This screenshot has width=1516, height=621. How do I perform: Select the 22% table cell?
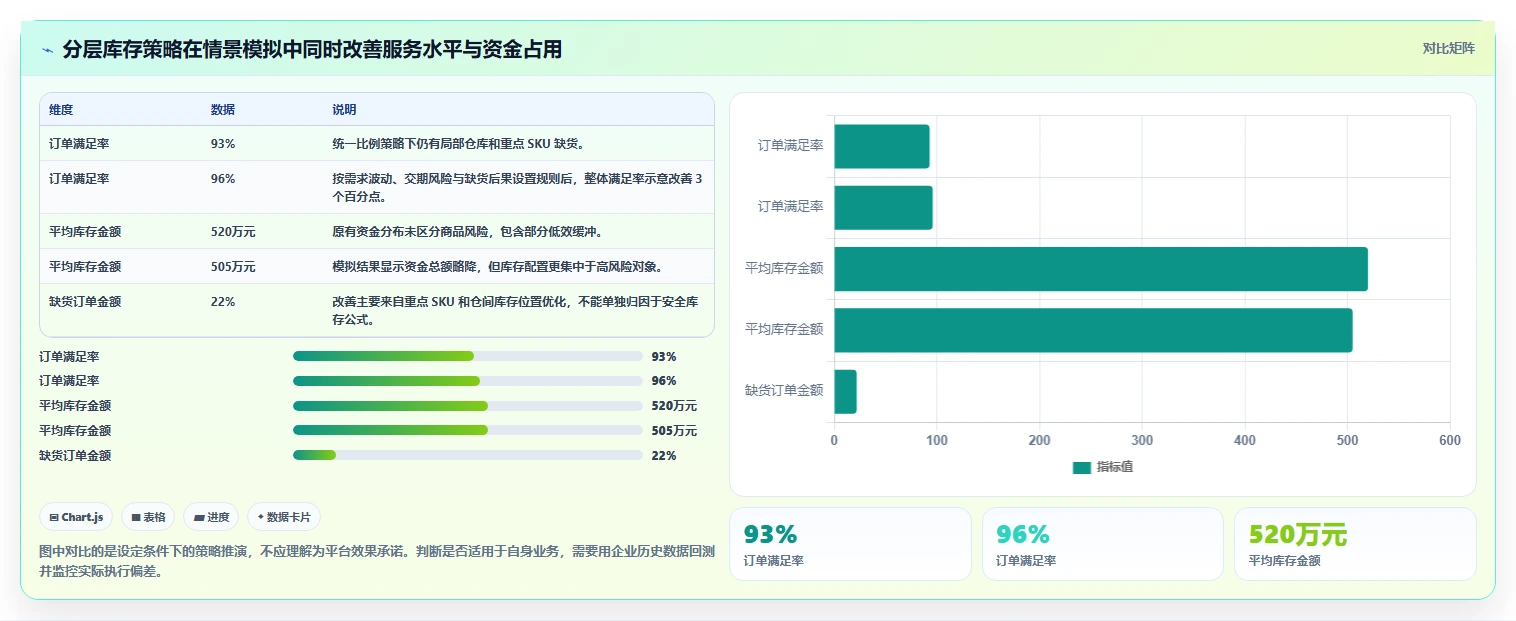click(223, 302)
